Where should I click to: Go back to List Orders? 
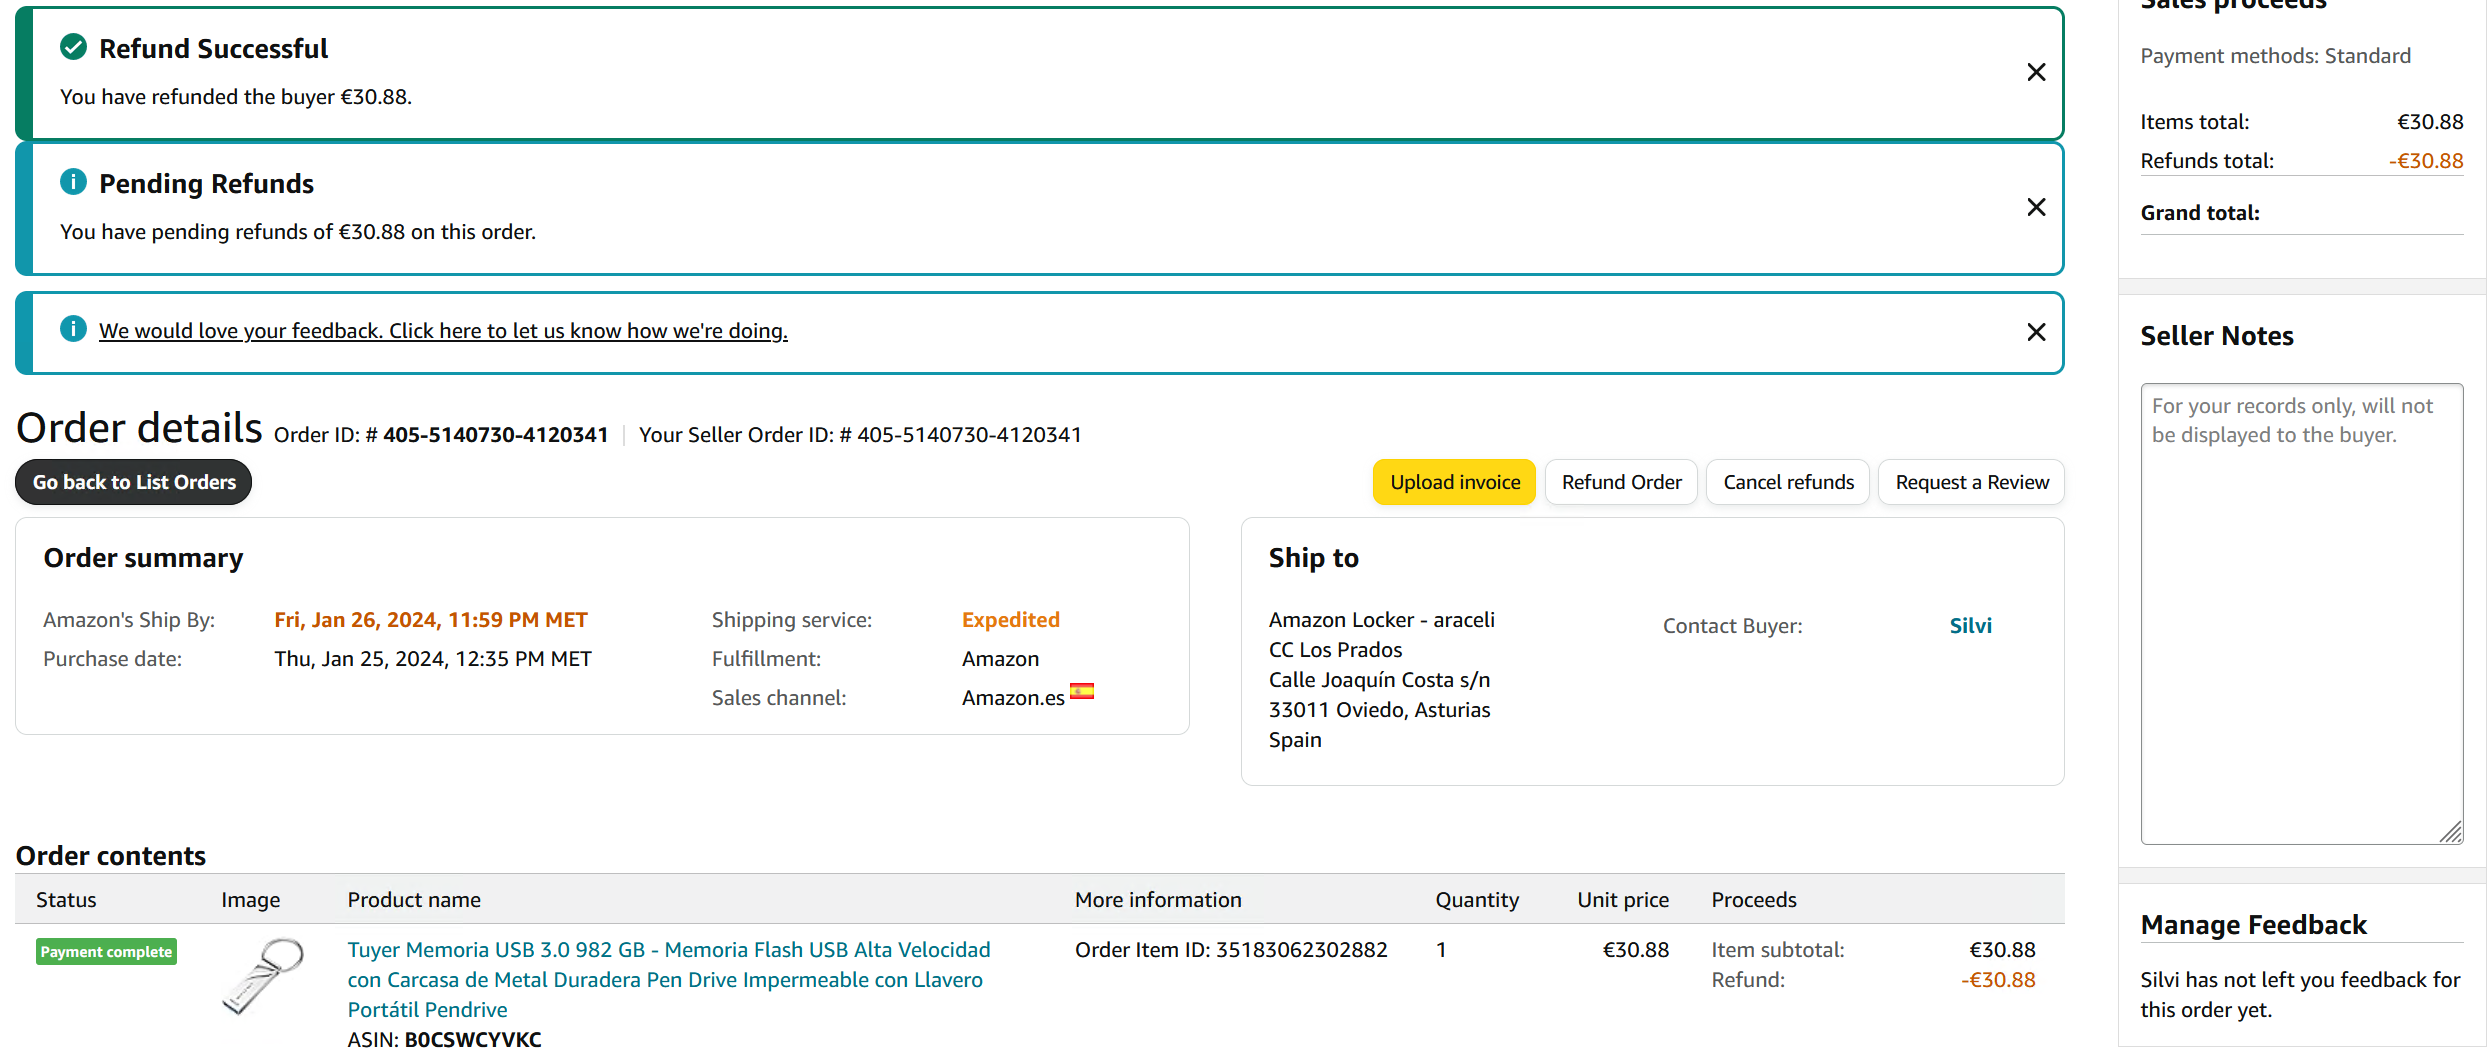(x=134, y=482)
